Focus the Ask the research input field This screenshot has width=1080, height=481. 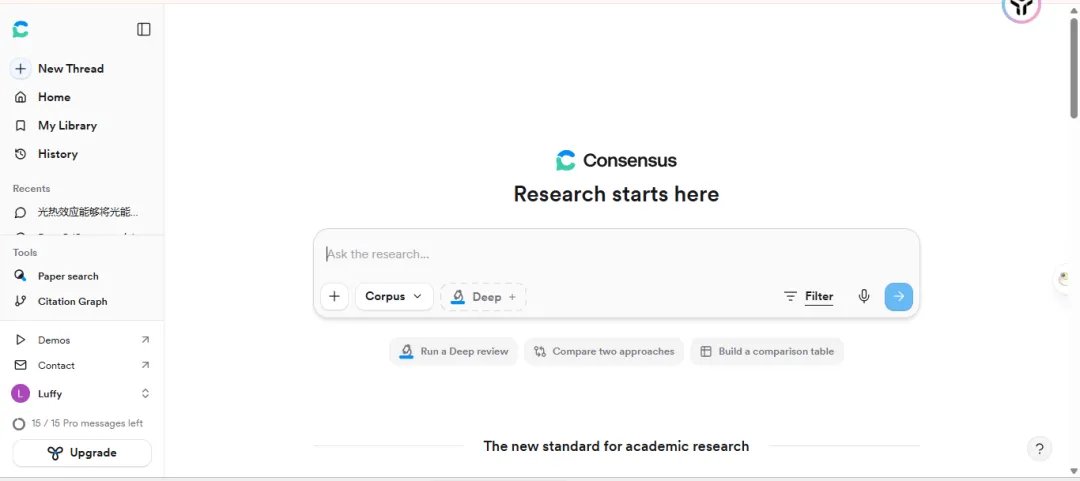(616, 254)
